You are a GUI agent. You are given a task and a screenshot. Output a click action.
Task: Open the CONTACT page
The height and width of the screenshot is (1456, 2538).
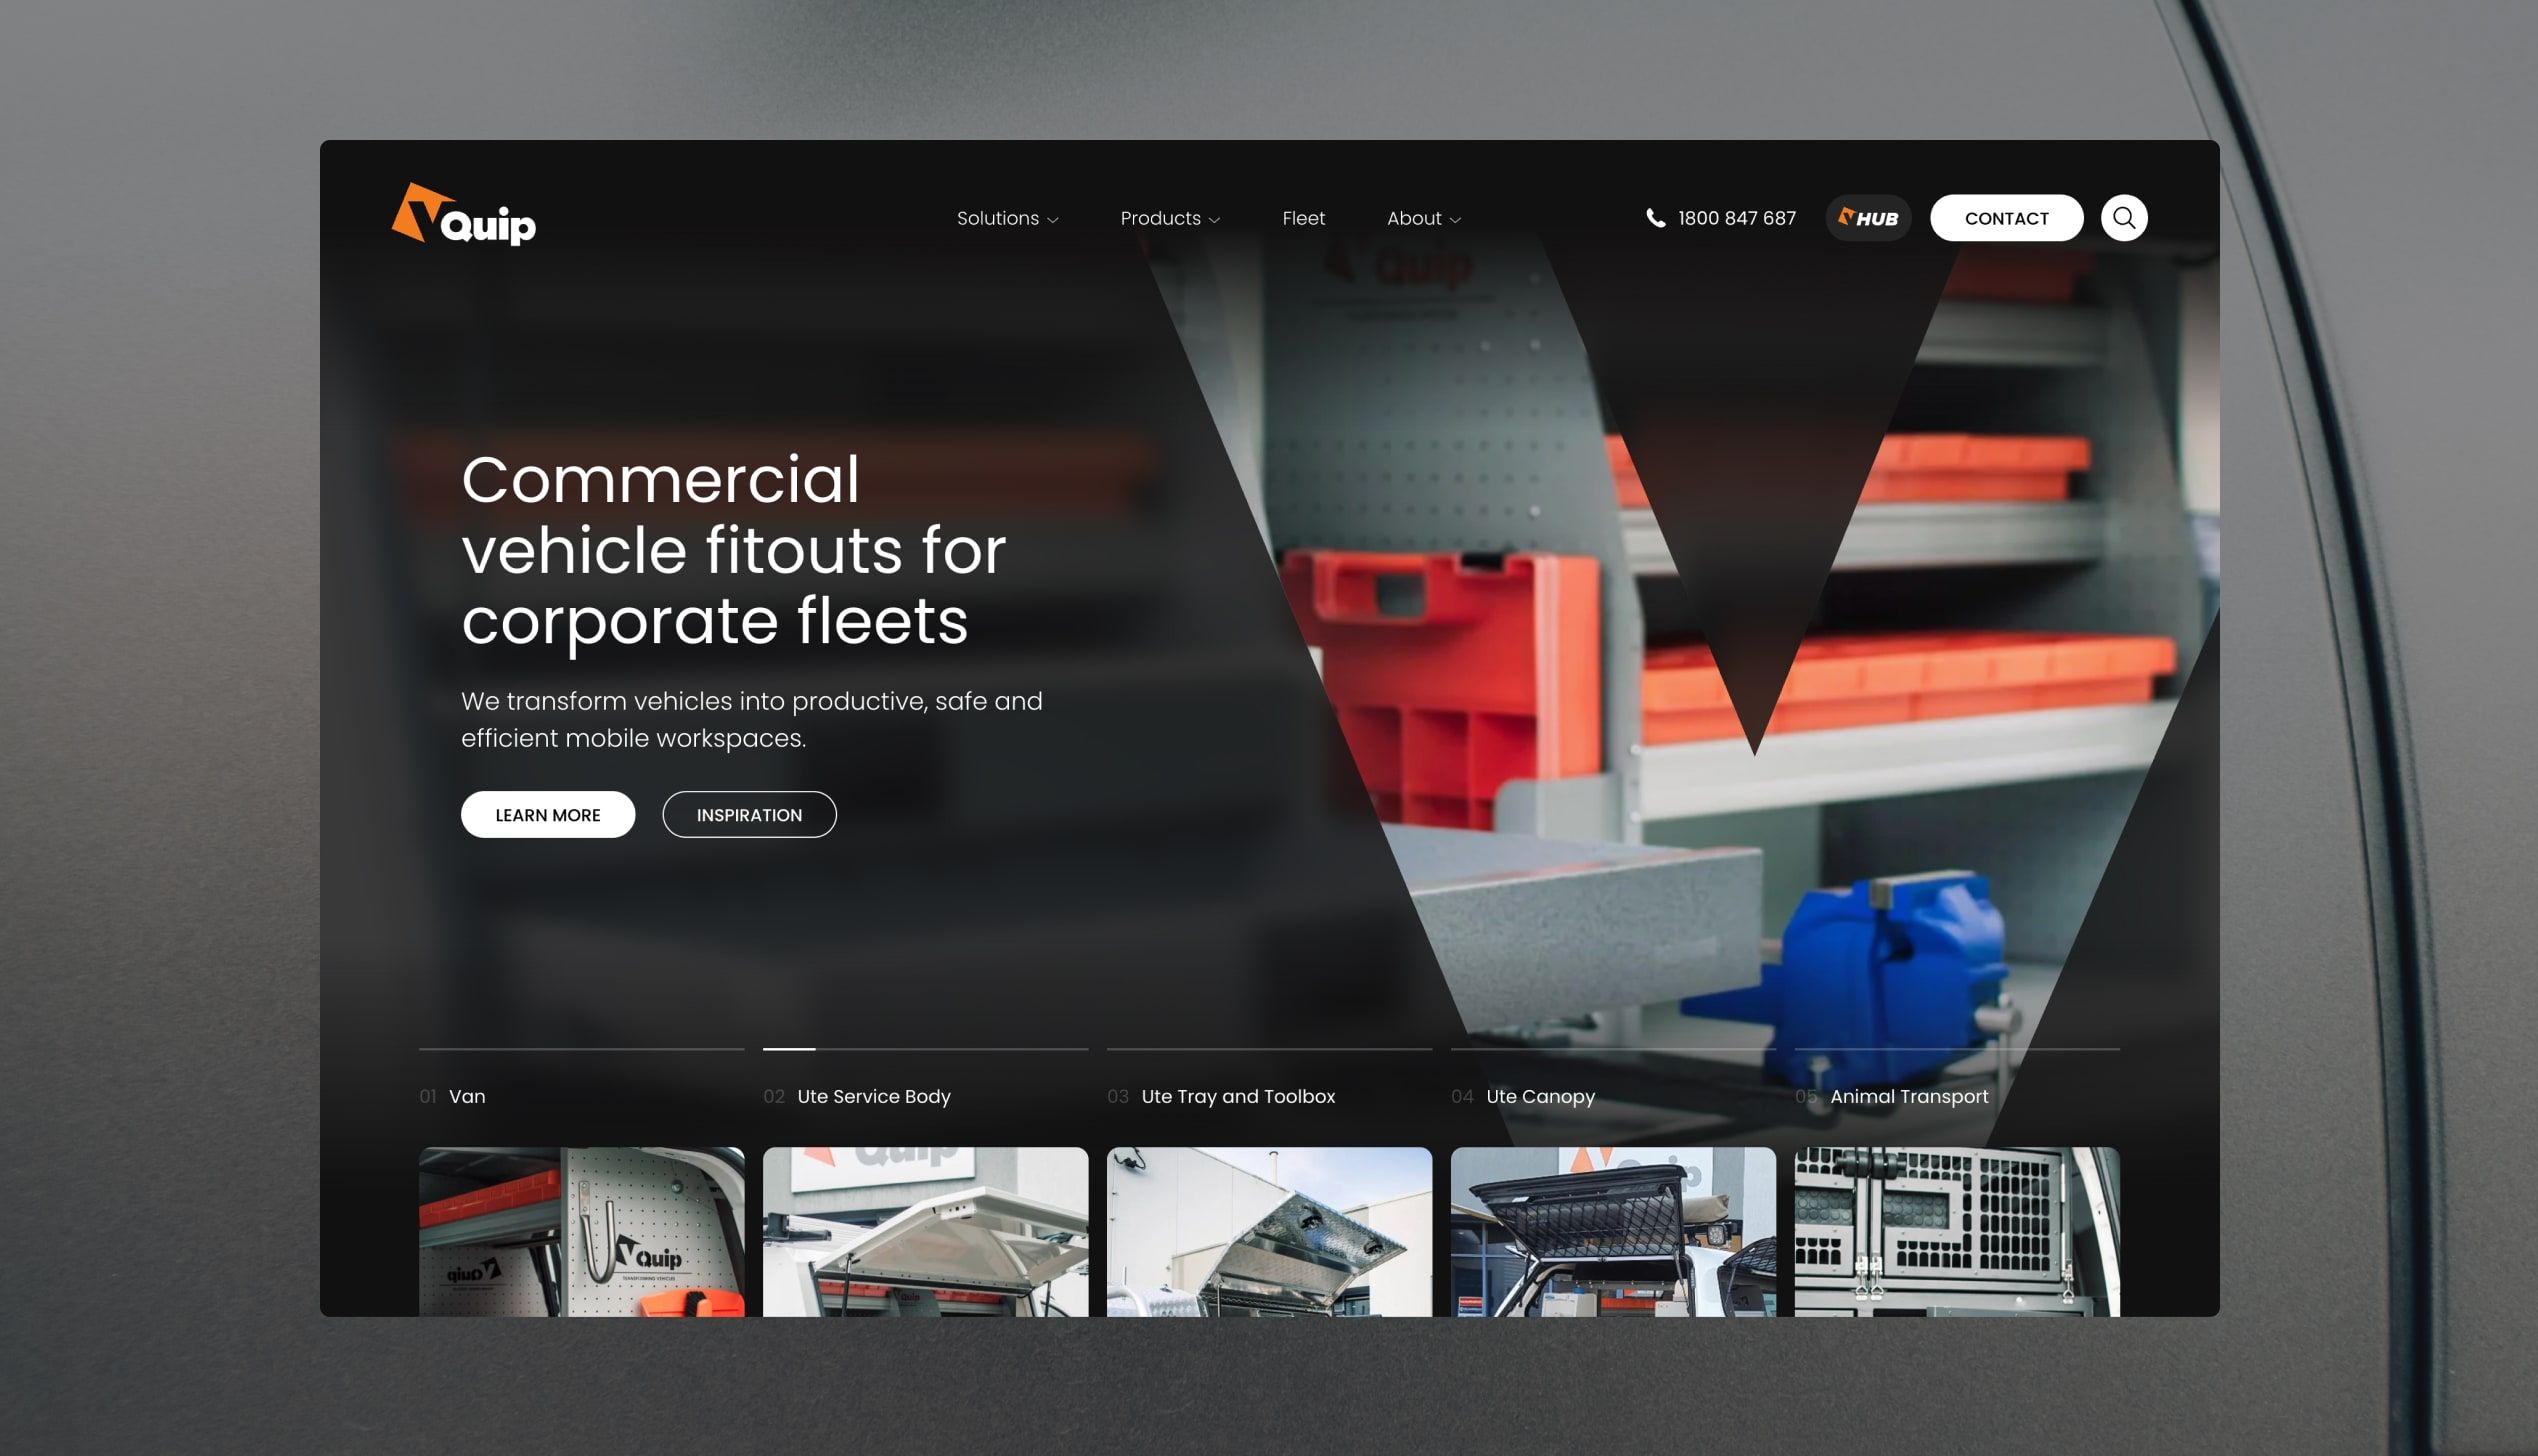2006,218
